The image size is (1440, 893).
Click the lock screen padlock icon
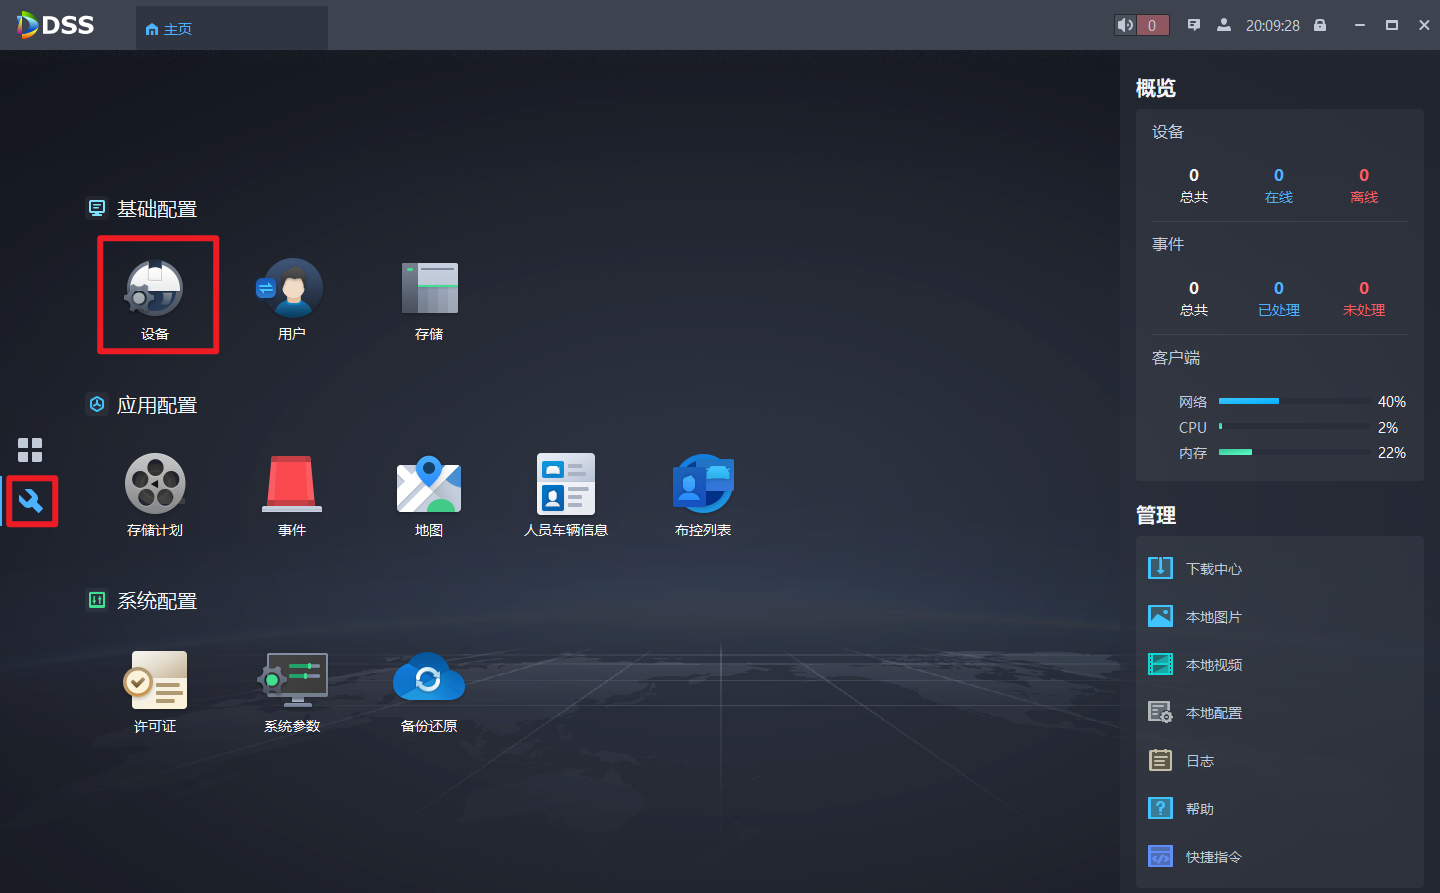(x=1320, y=25)
